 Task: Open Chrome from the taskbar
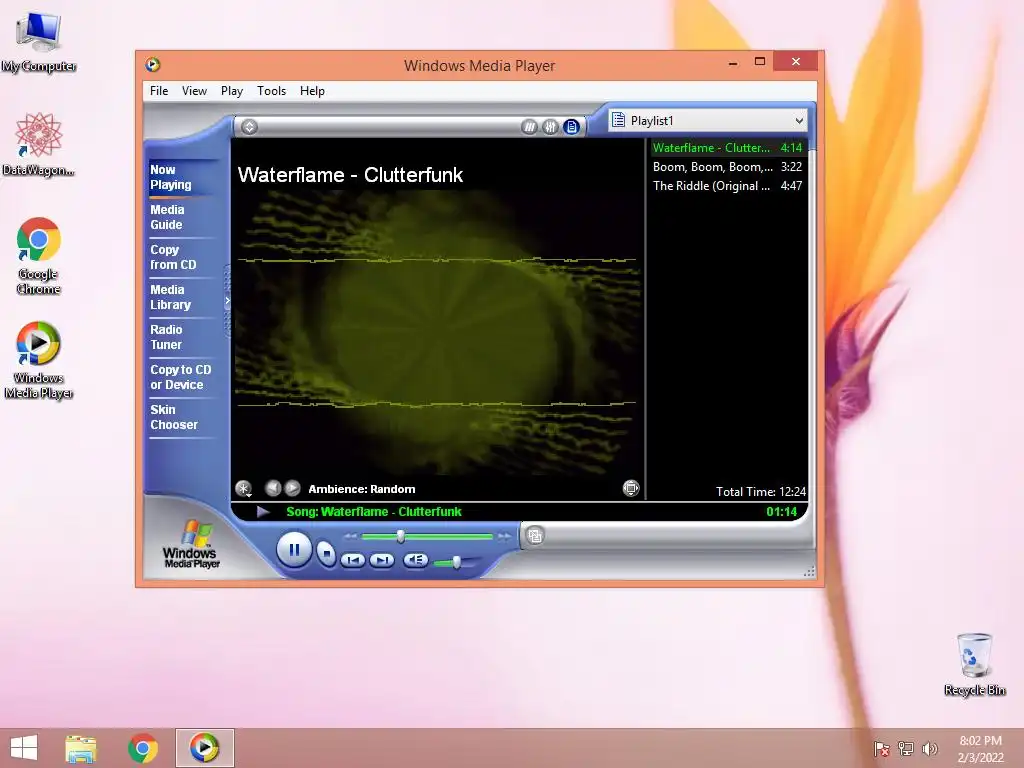pos(142,748)
